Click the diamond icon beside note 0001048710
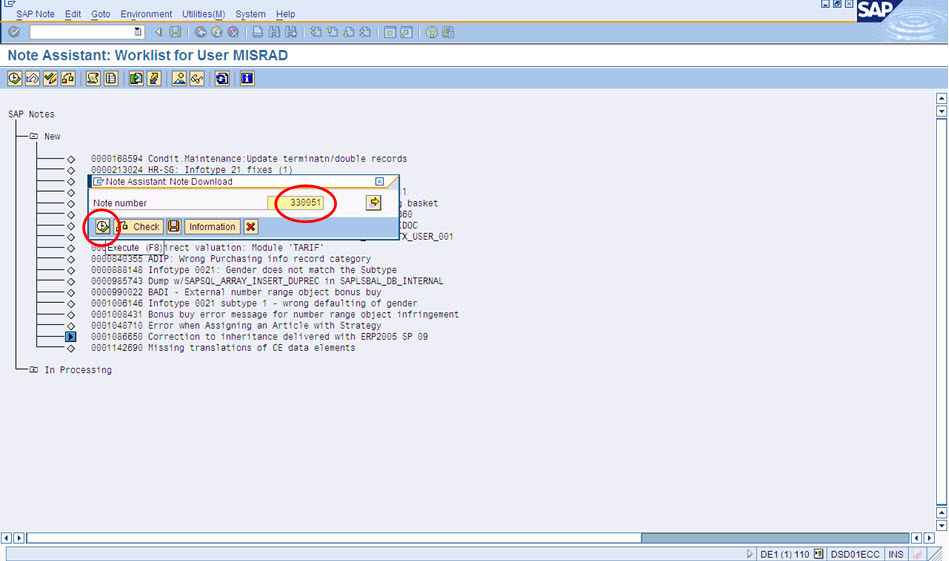The height and width of the screenshot is (561, 949). coord(71,326)
